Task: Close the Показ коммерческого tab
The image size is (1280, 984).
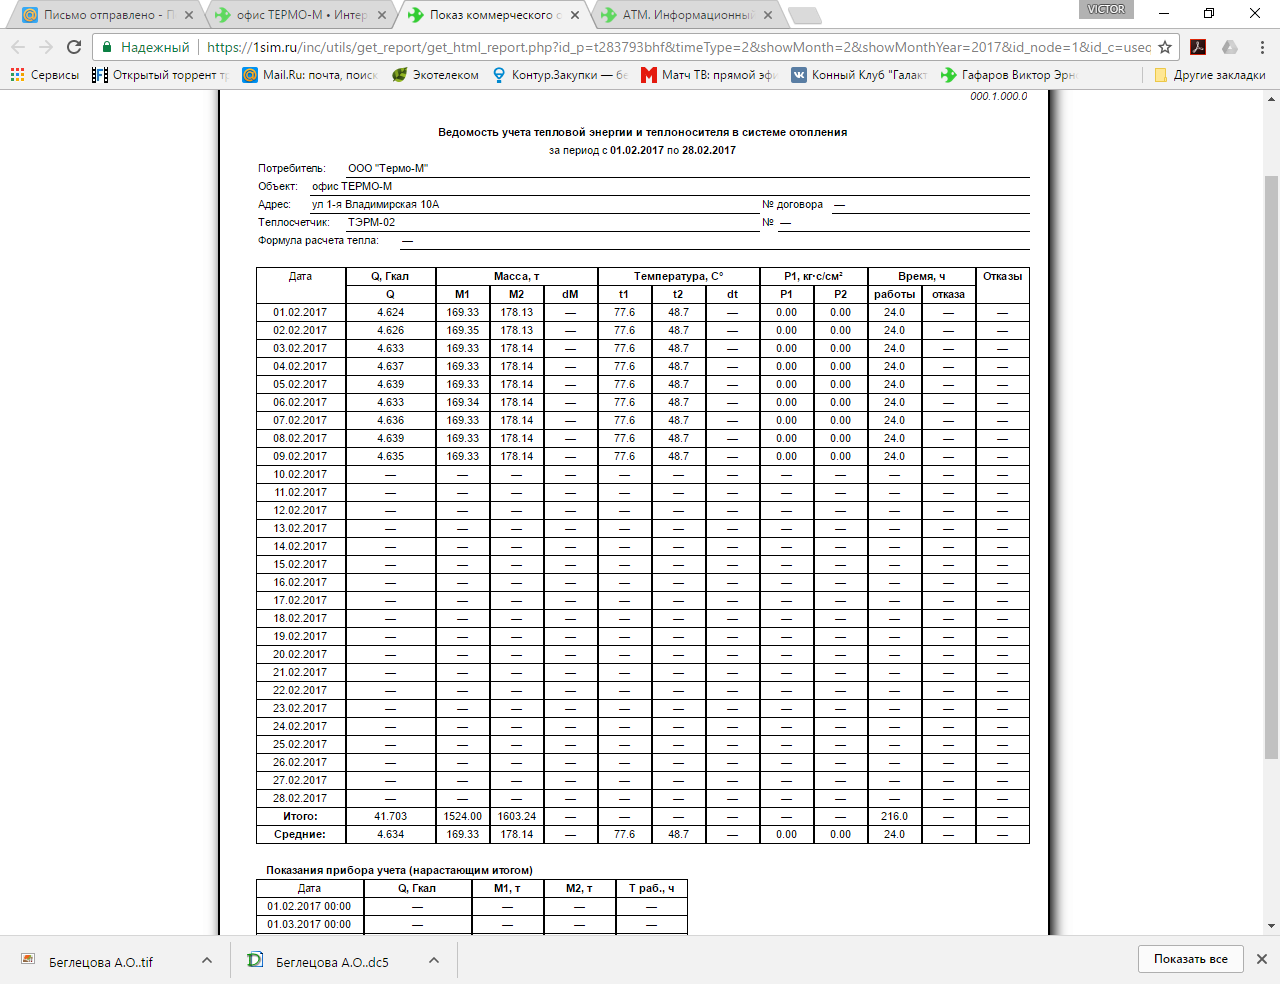Action: (574, 15)
